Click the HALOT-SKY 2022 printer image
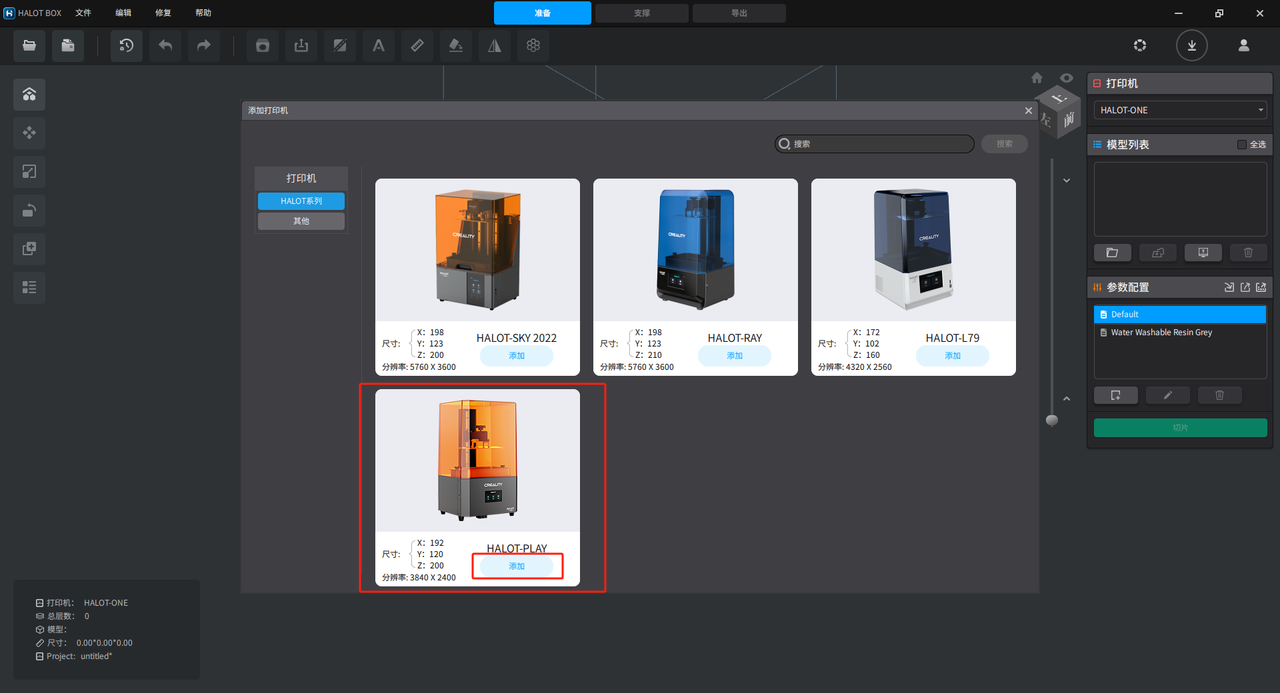 [x=478, y=250]
